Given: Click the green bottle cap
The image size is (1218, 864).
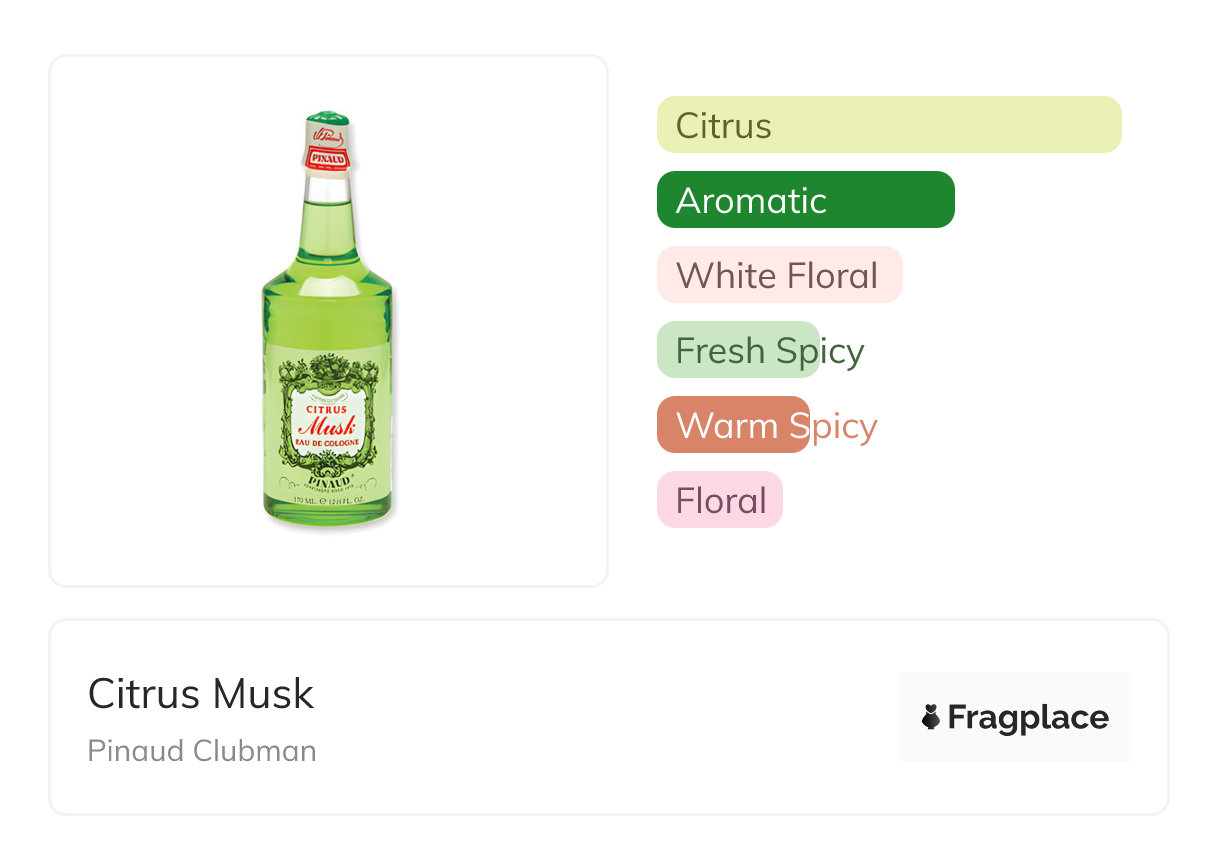Looking at the screenshot, I should (x=327, y=119).
